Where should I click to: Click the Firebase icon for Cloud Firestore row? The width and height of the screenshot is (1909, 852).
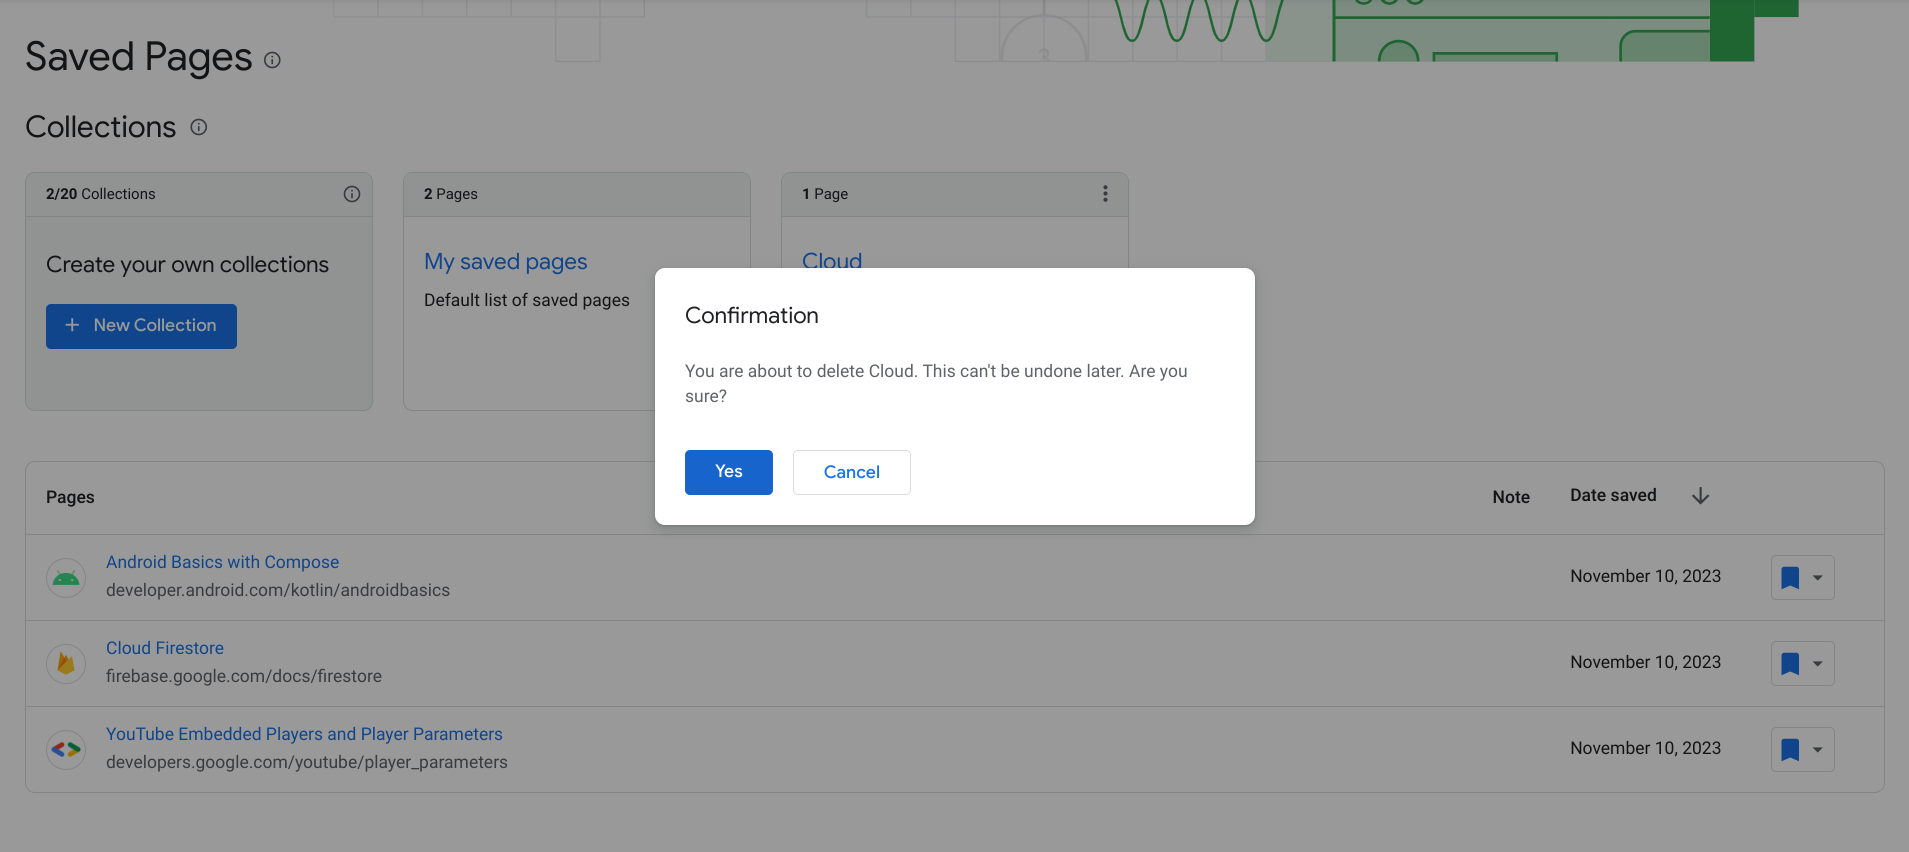coord(66,663)
